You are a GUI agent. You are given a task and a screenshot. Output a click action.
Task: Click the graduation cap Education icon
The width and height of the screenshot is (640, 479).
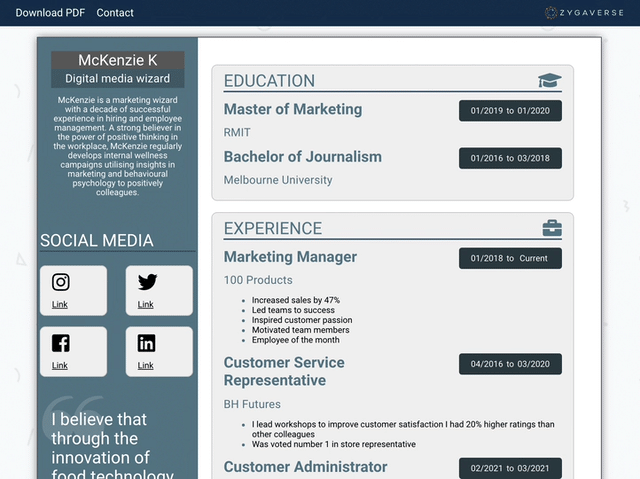click(550, 81)
